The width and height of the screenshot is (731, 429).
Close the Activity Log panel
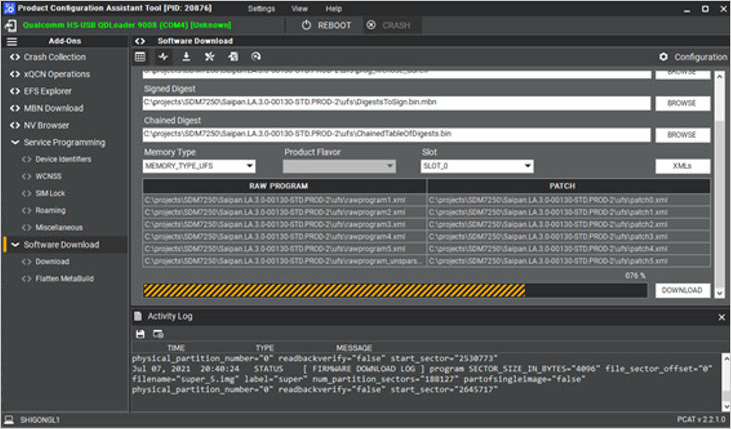(721, 317)
